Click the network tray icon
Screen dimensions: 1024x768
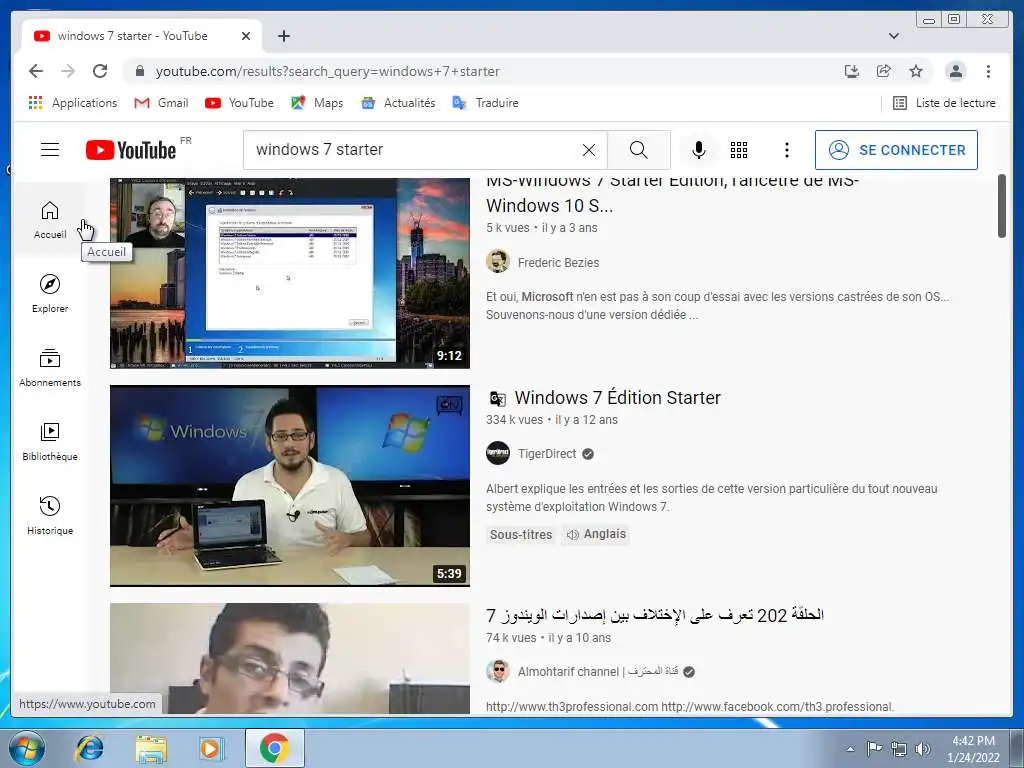899,749
